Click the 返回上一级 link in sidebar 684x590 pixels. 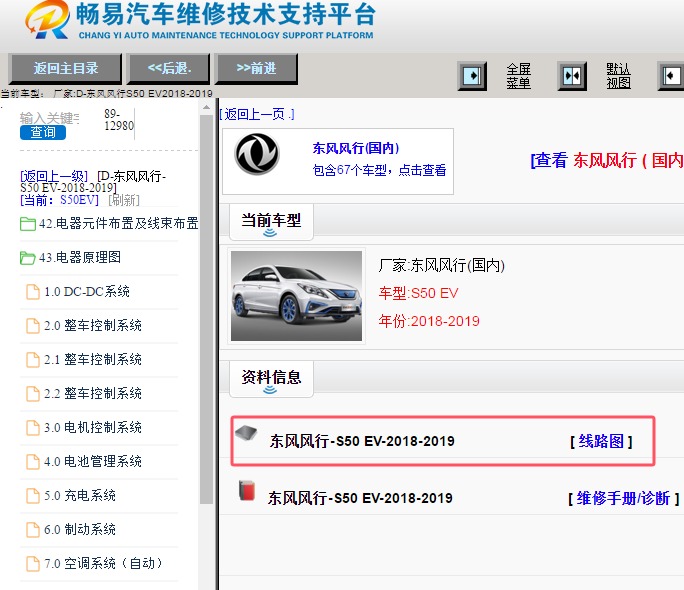54,176
